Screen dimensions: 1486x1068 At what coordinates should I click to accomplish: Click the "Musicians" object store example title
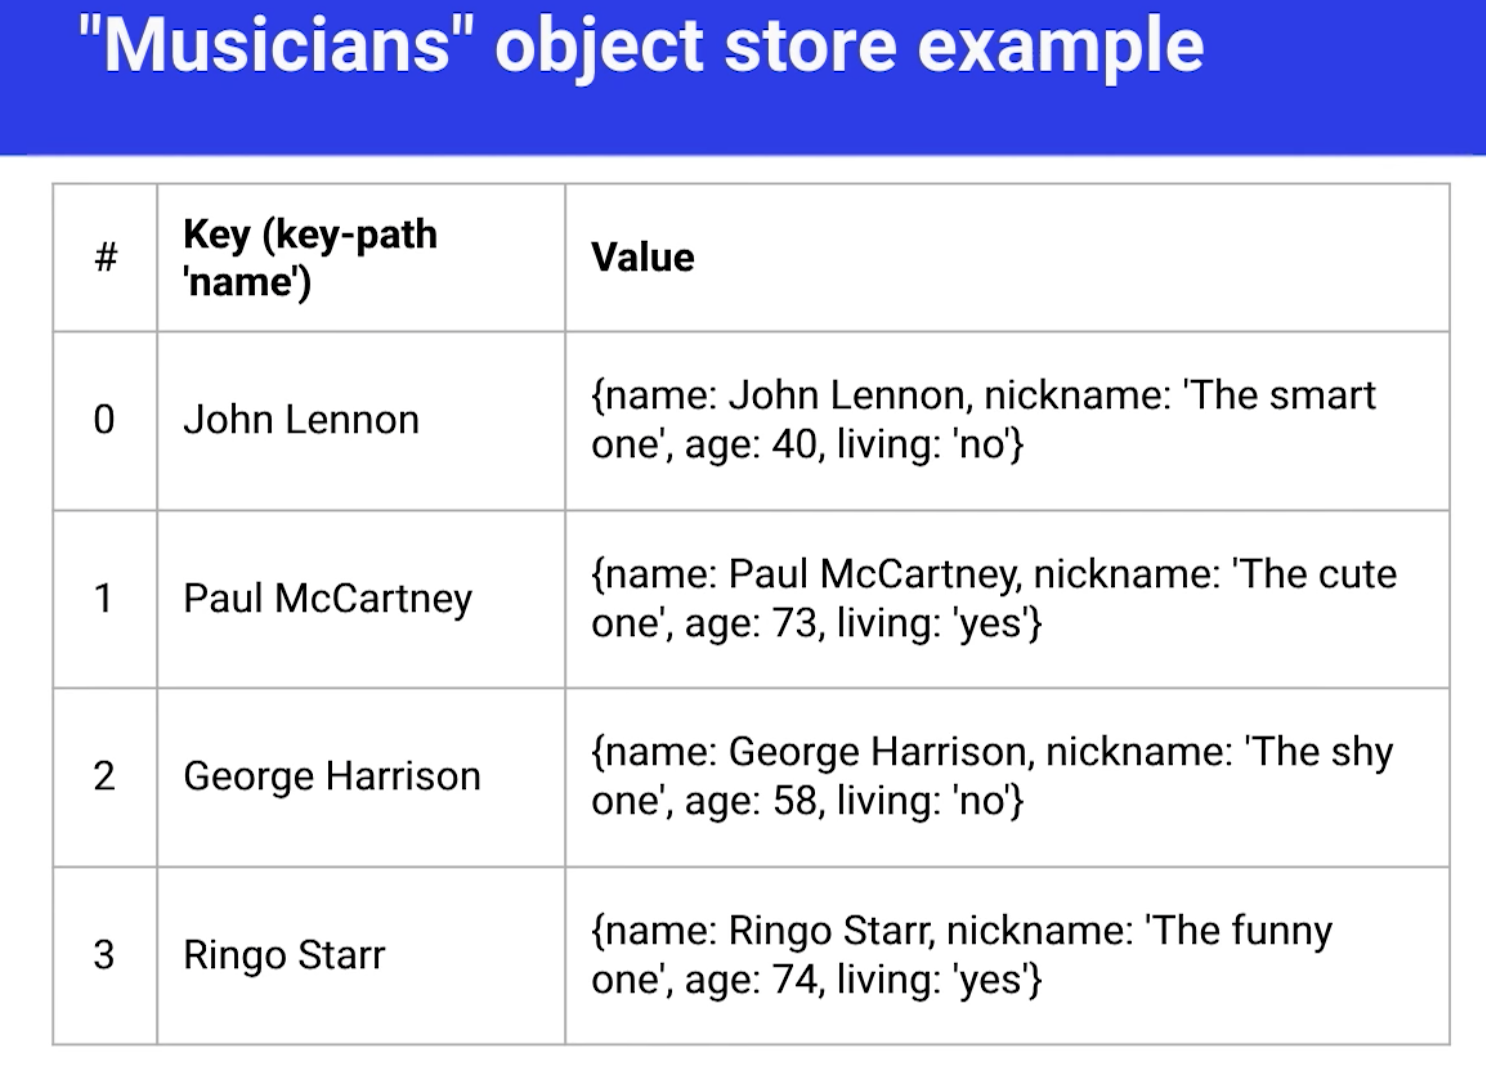(641, 46)
